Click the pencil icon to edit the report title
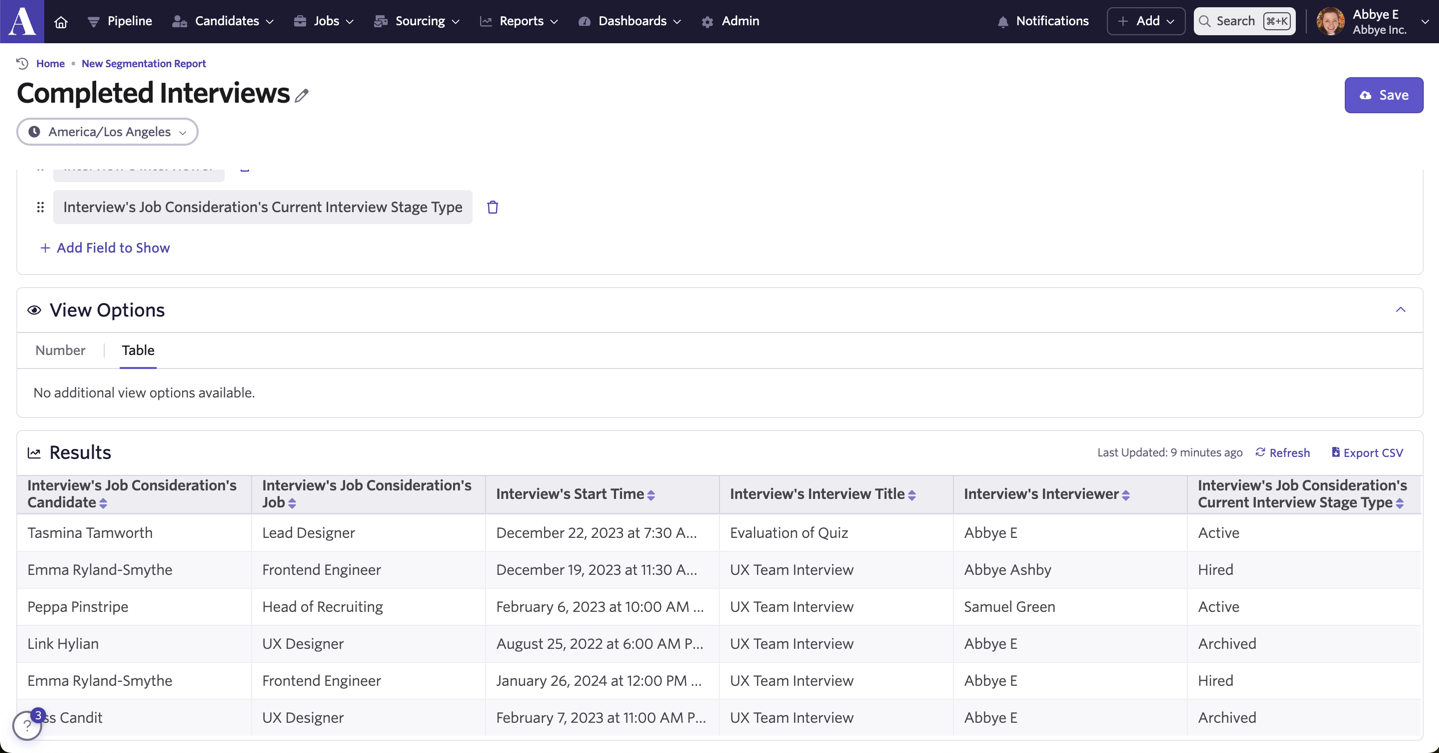This screenshot has width=1439, height=753. [x=301, y=96]
